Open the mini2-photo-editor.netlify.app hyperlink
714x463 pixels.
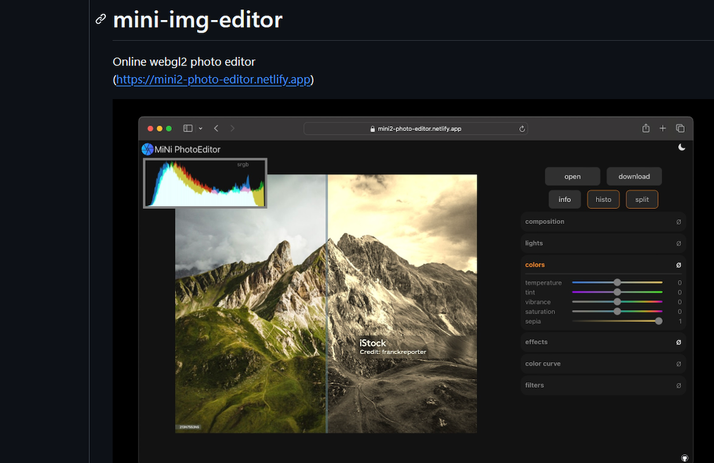[x=213, y=80]
